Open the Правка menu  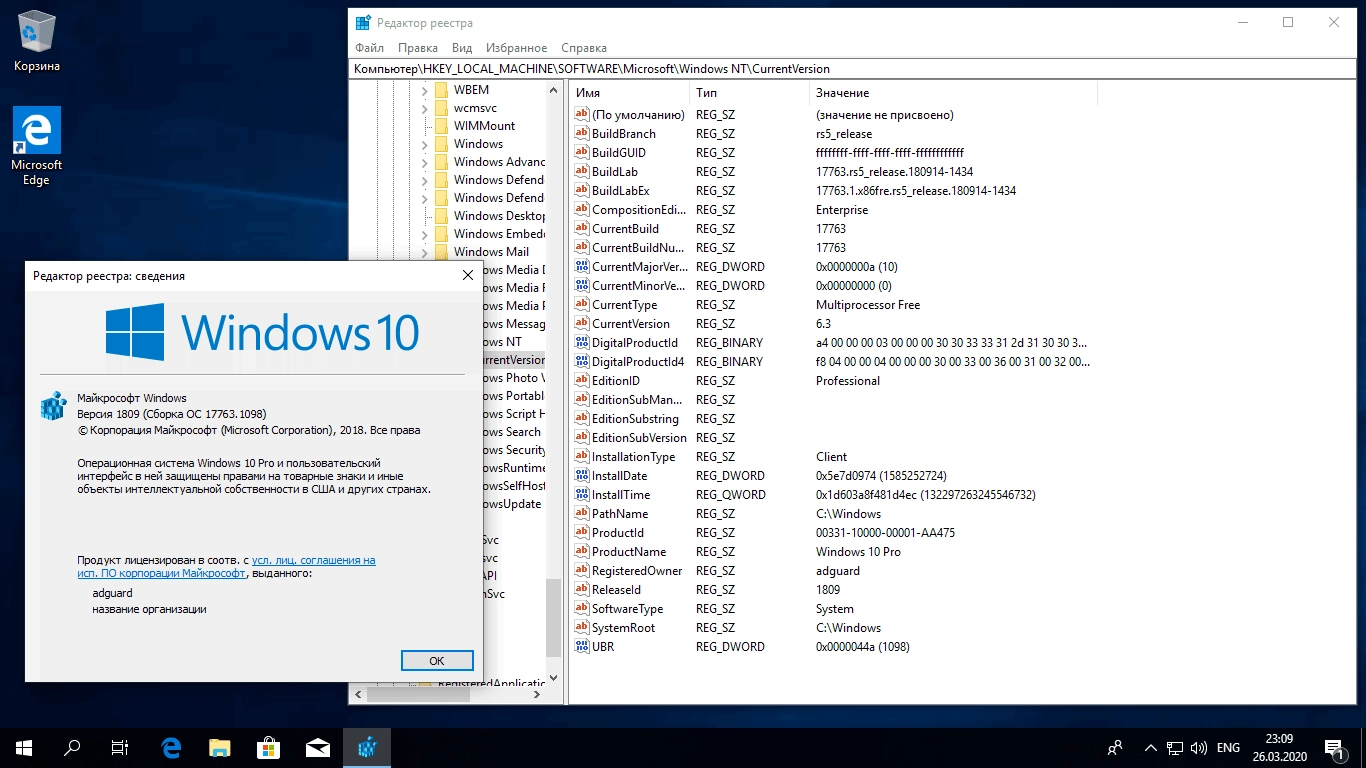(x=417, y=48)
